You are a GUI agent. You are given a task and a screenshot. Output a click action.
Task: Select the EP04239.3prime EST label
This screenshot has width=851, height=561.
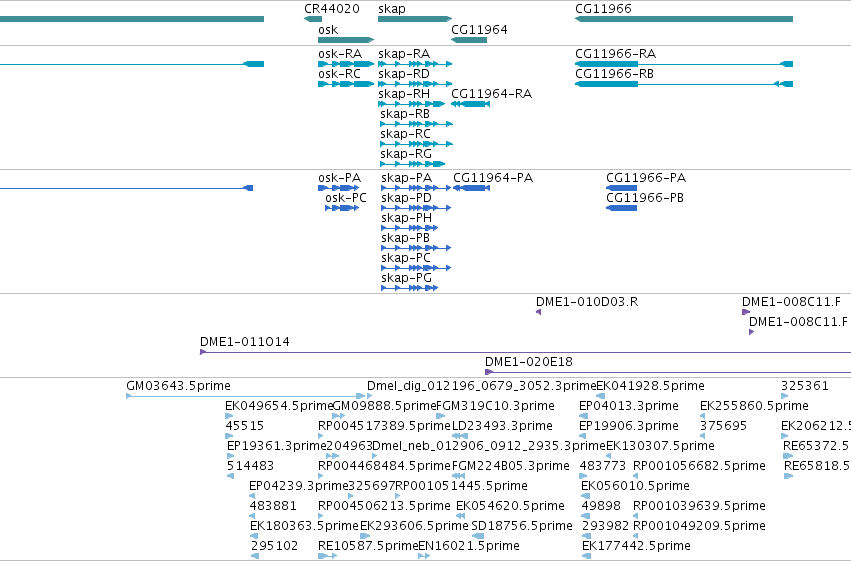299,487
